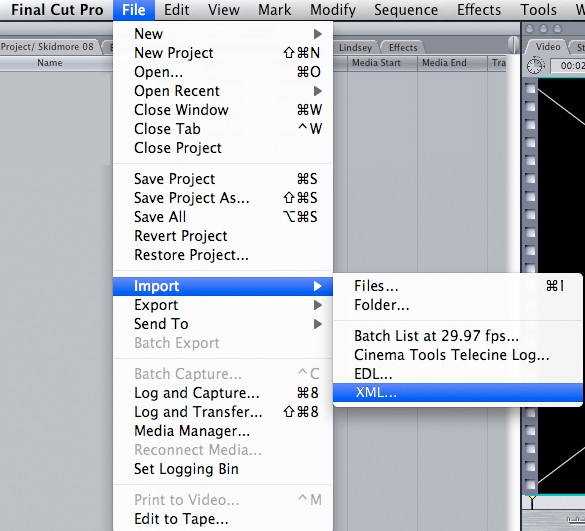Switch to the Lindsey tab
585x531 pixels.
pos(355,48)
